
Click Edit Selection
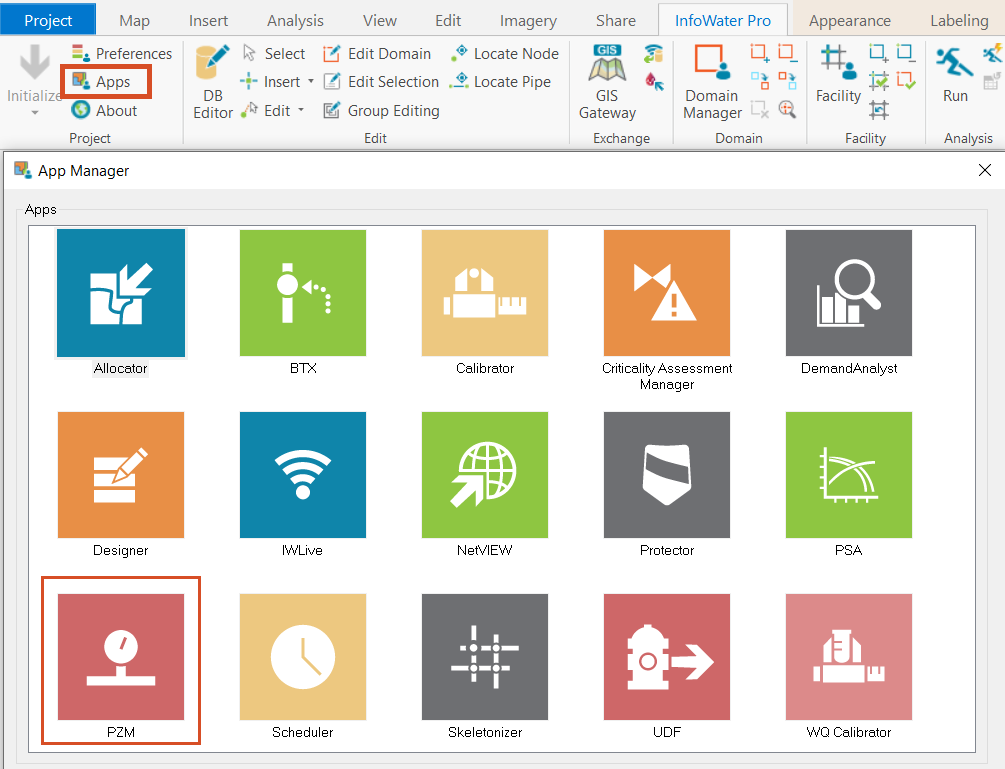(x=381, y=81)
